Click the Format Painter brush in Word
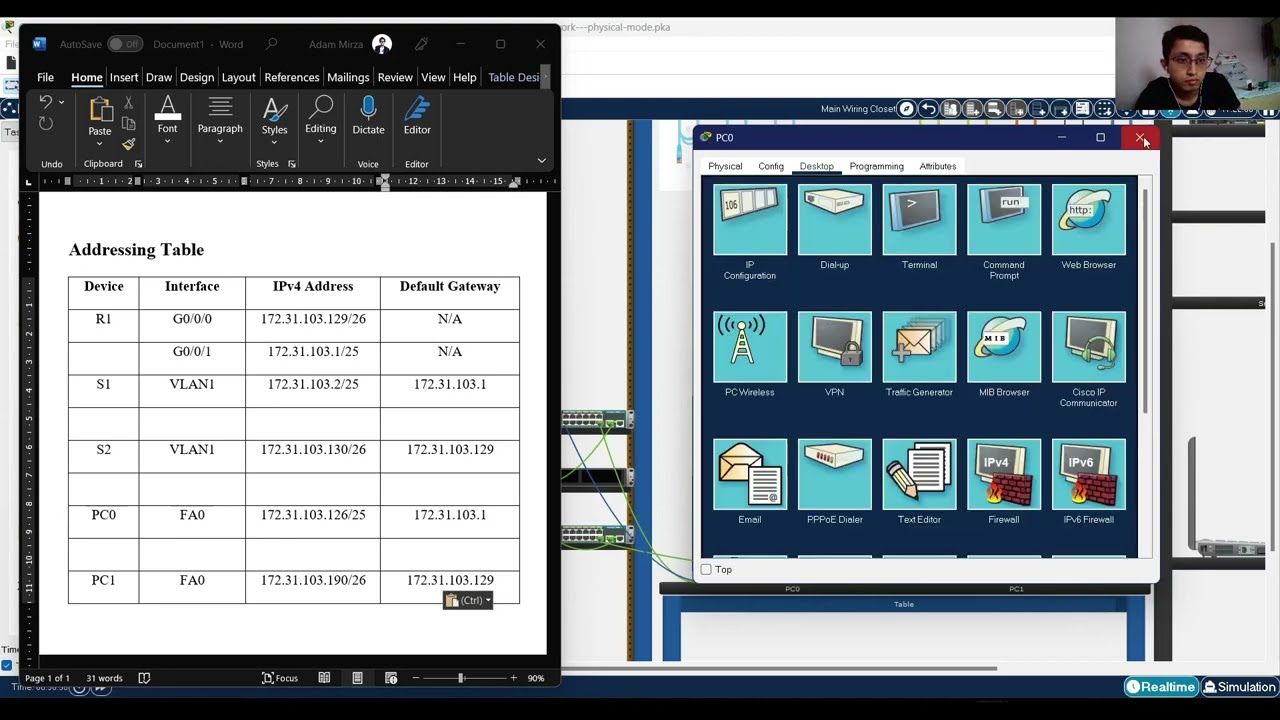 pyautogui.click(x=128, y=144)
